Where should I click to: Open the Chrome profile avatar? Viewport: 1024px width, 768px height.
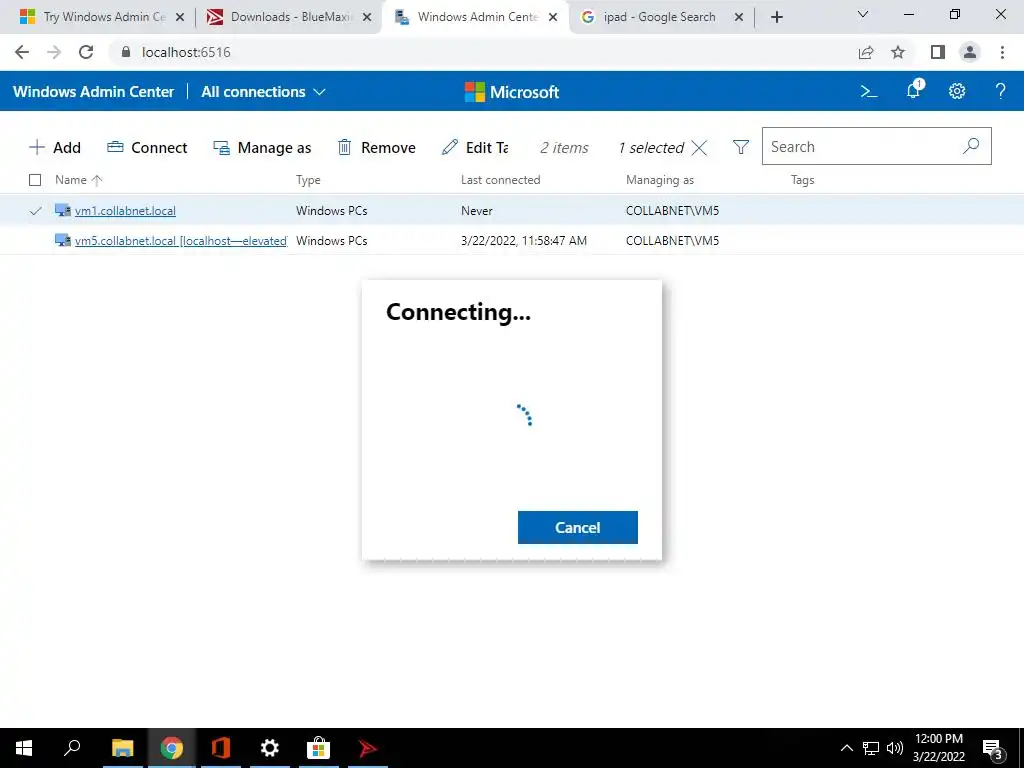[970, 52]
